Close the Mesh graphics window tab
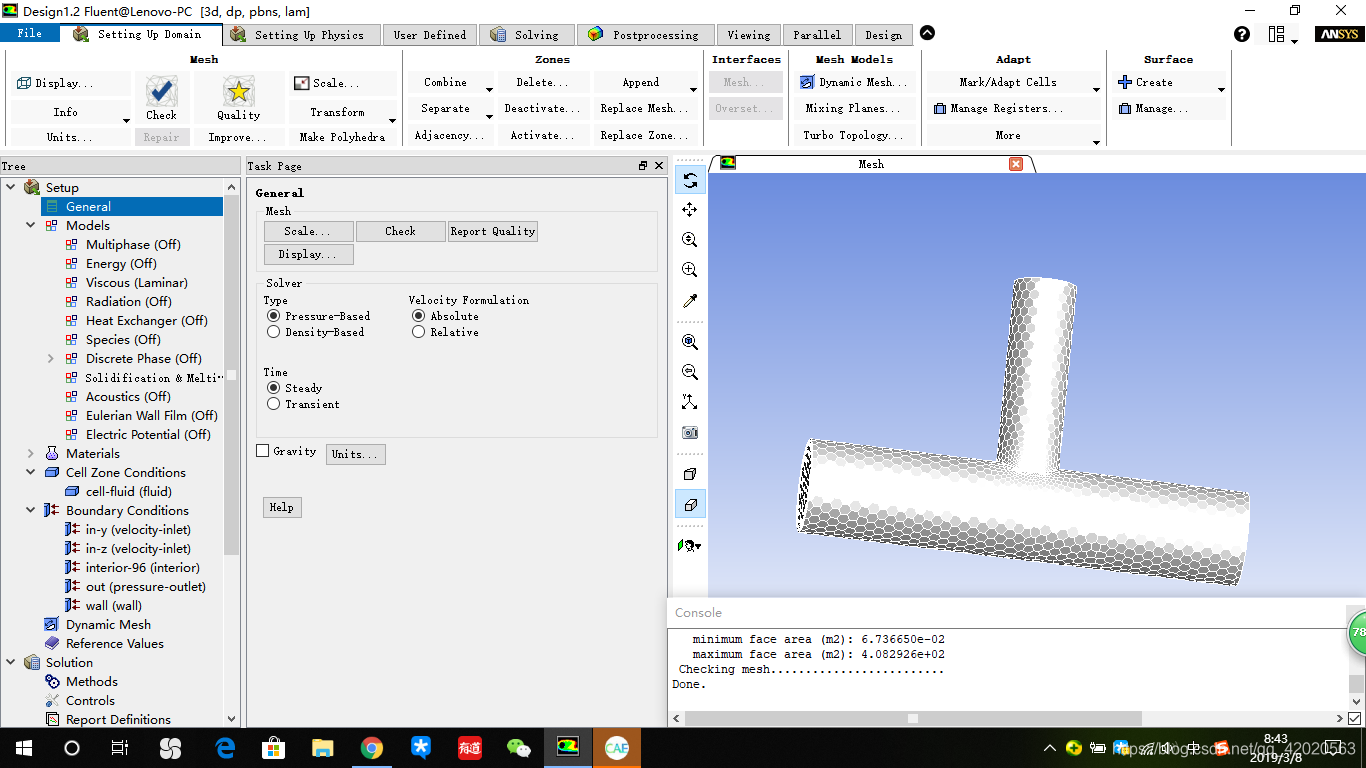The height and width of the screenshot is (768, 1366). (1016, 164)
